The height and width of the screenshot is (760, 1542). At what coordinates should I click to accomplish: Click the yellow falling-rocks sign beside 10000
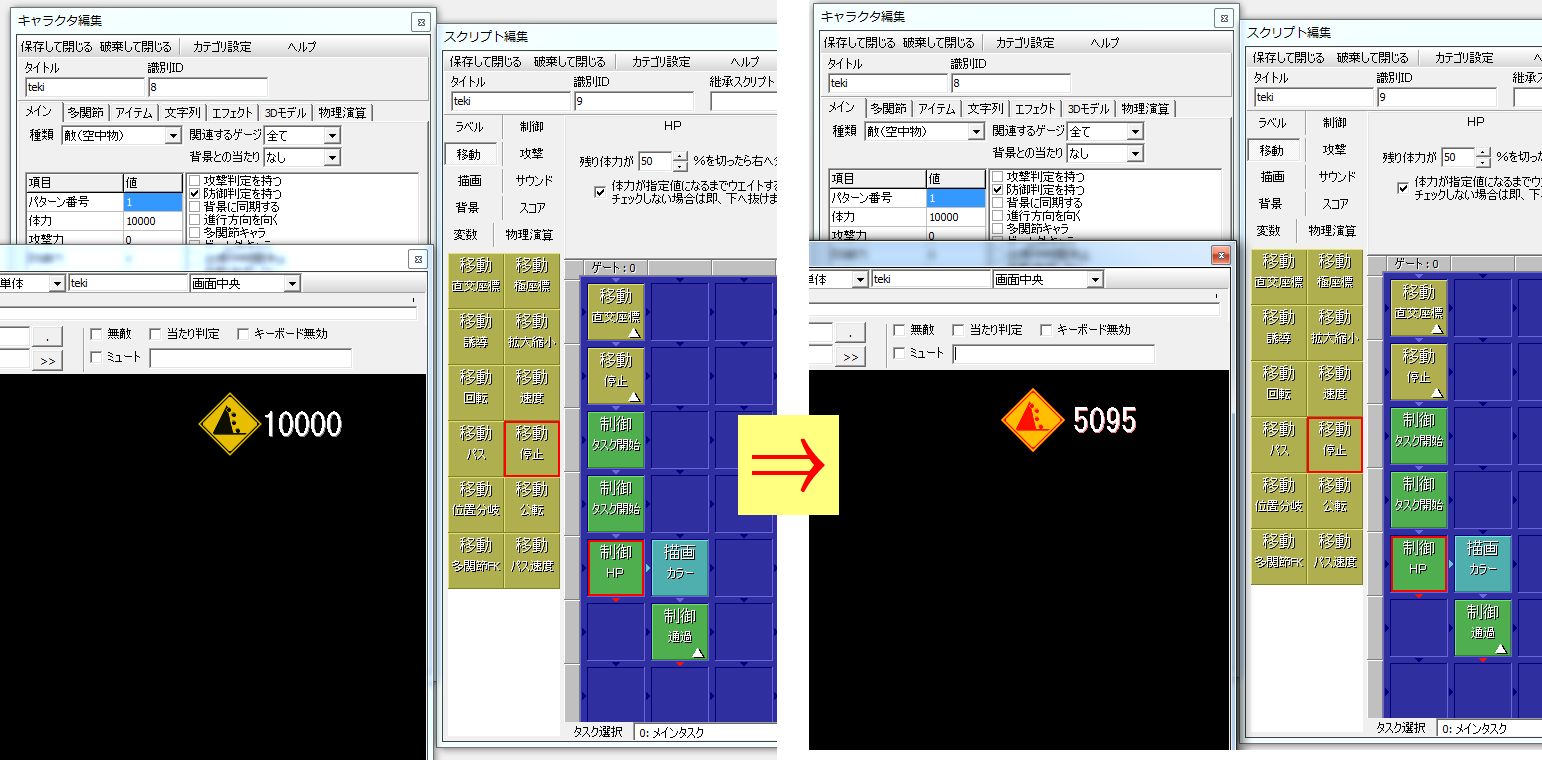[x=229, y=423]
